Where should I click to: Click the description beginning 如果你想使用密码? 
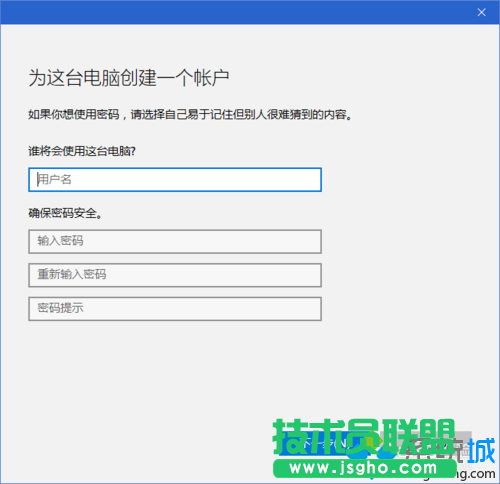(190, 115)
